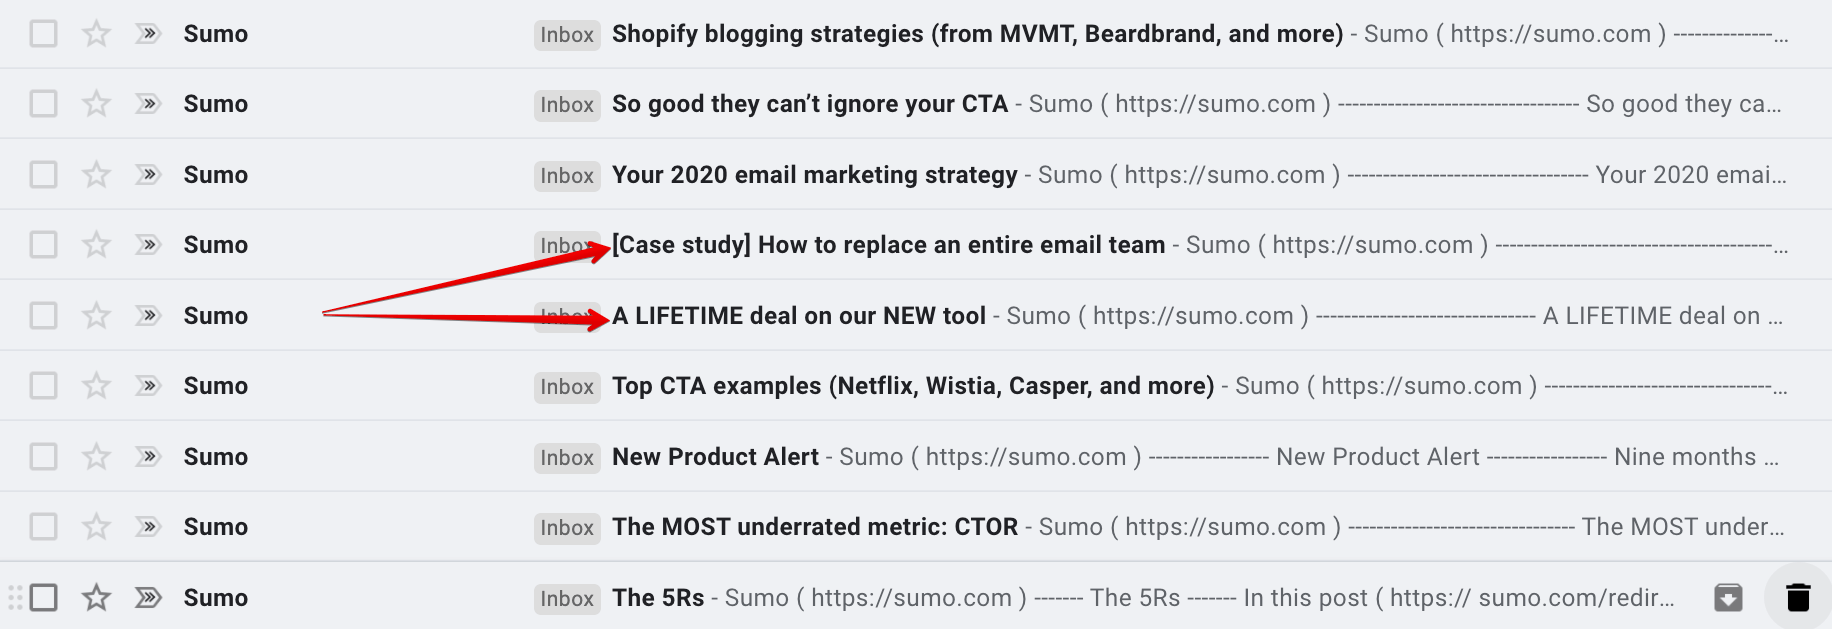
Task: Toggle importance marker on Top CTA examples email
Action: [x=148, y=386]
